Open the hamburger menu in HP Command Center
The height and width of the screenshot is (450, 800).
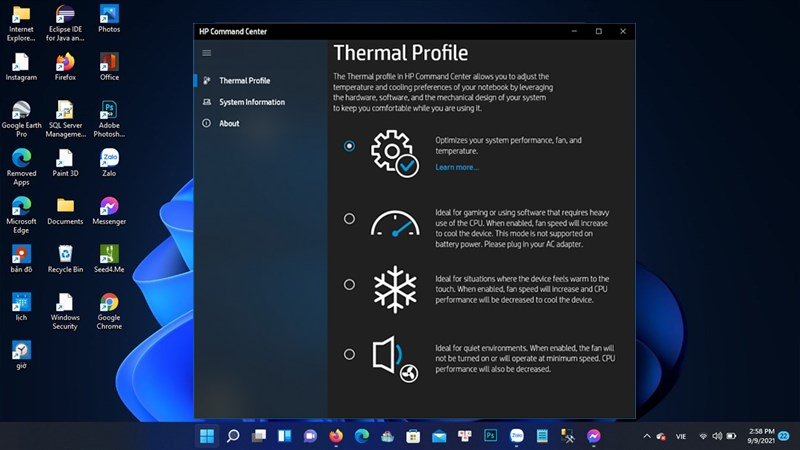[x=207, y=53]
